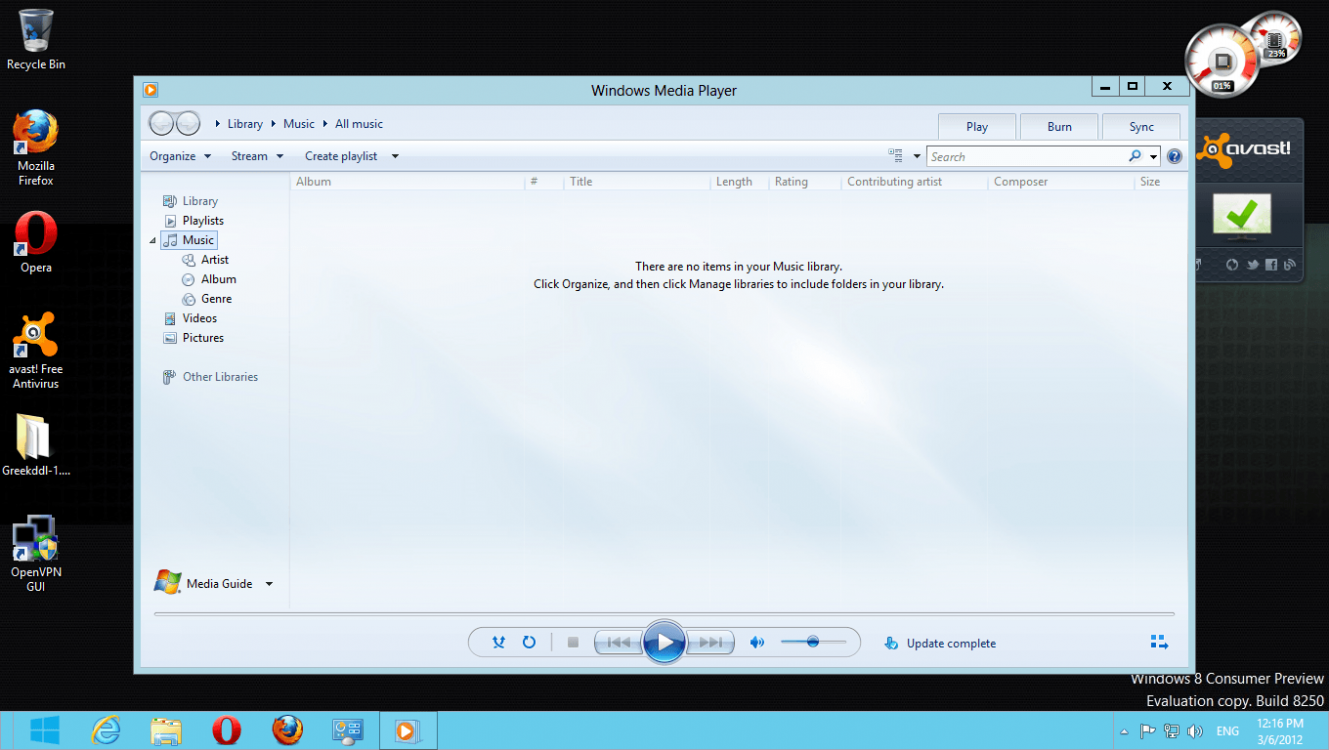The image size is (1329, 750).
Task: Expand the Create playlist dropdown arrow
Action: (395, 156)
